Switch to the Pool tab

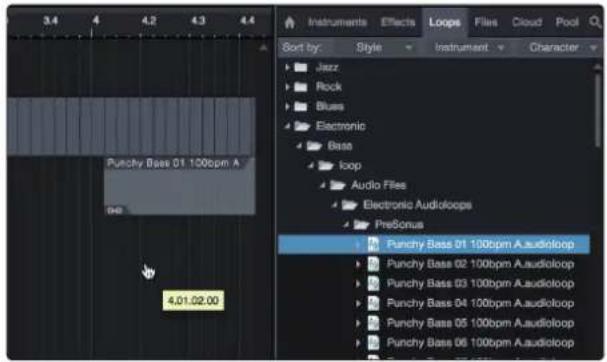(x=567, y=22)
